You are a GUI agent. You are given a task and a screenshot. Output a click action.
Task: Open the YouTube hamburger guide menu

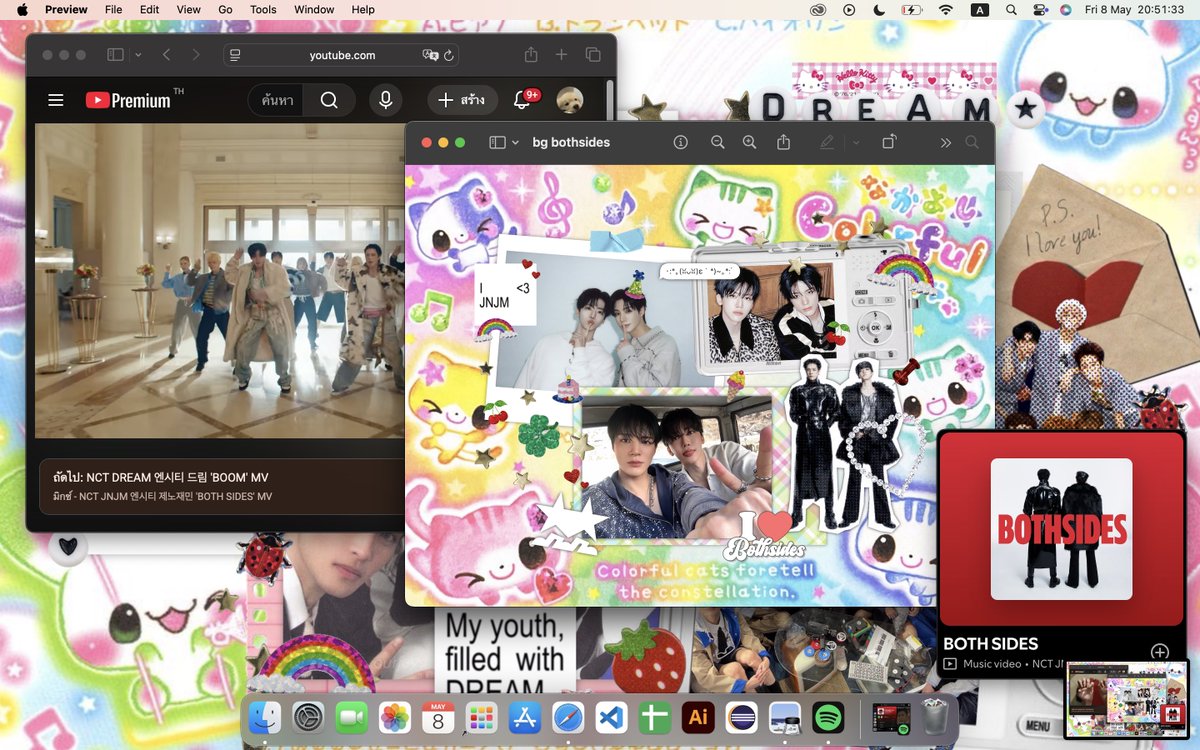tap(56, 100)
